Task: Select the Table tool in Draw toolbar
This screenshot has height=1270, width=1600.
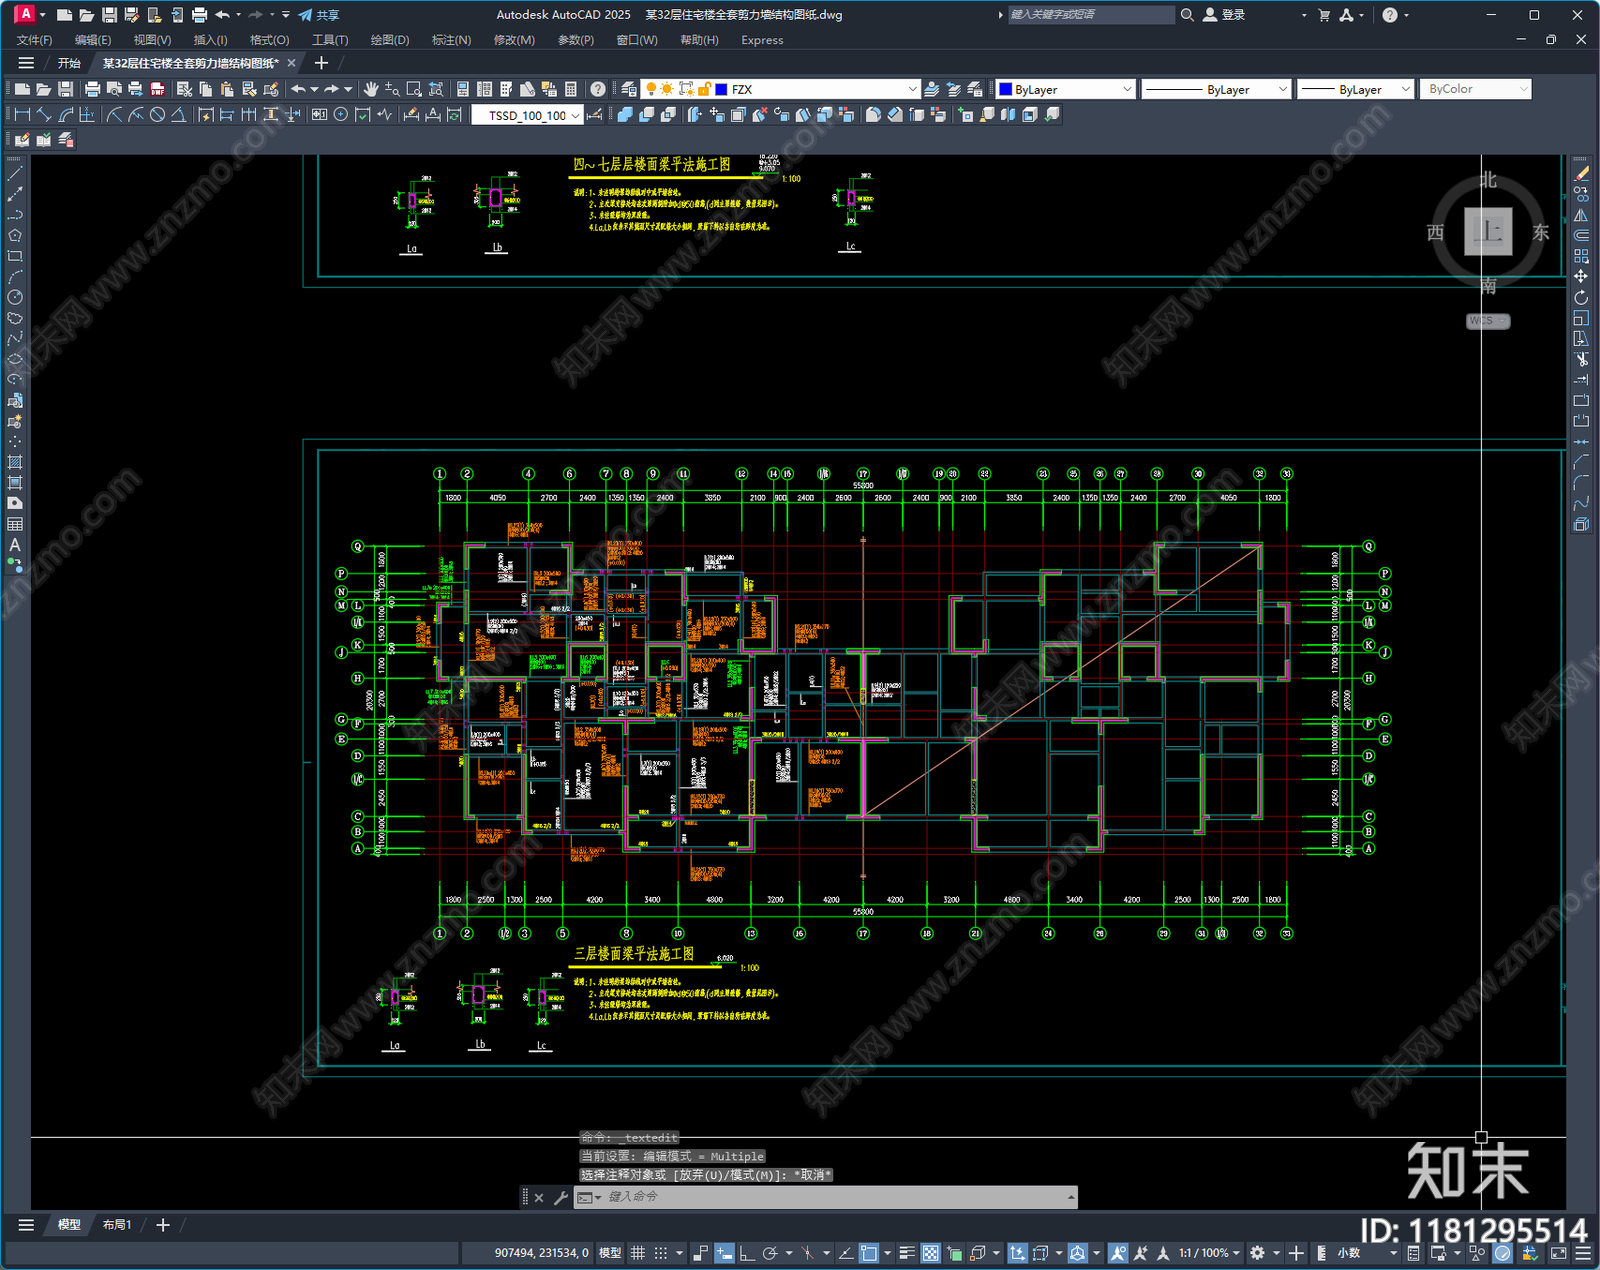Action: click(x=15, y=524)
